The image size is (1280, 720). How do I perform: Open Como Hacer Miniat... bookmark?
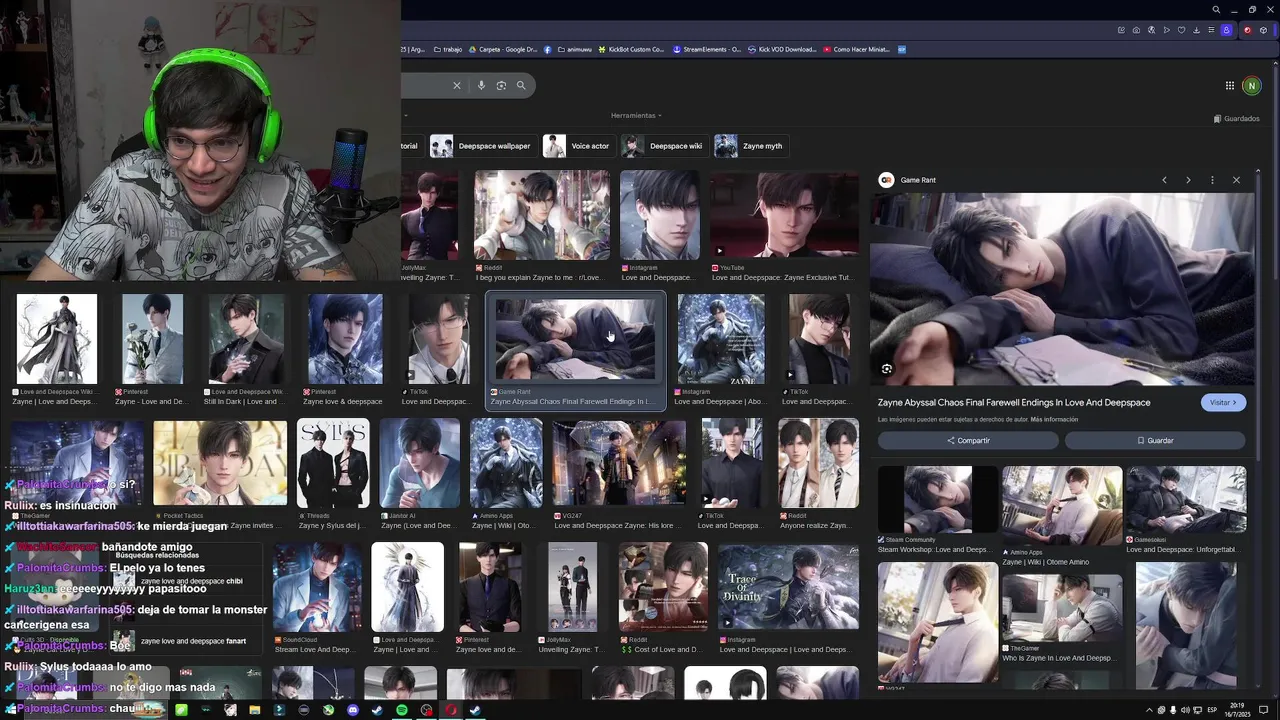point(857,49)
